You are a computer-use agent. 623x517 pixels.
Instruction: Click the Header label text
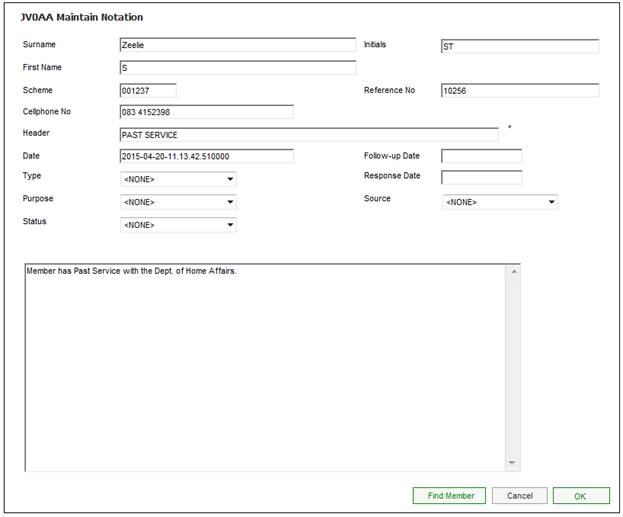(x=36, y=133)
